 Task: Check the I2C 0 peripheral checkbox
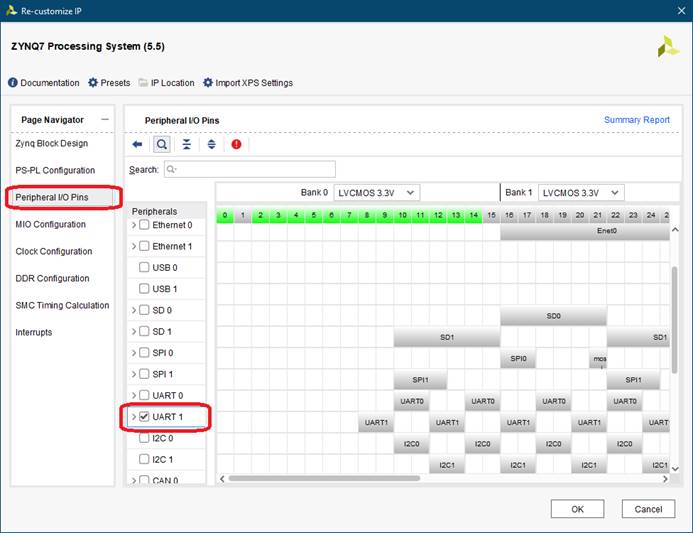tap(145, 438)
